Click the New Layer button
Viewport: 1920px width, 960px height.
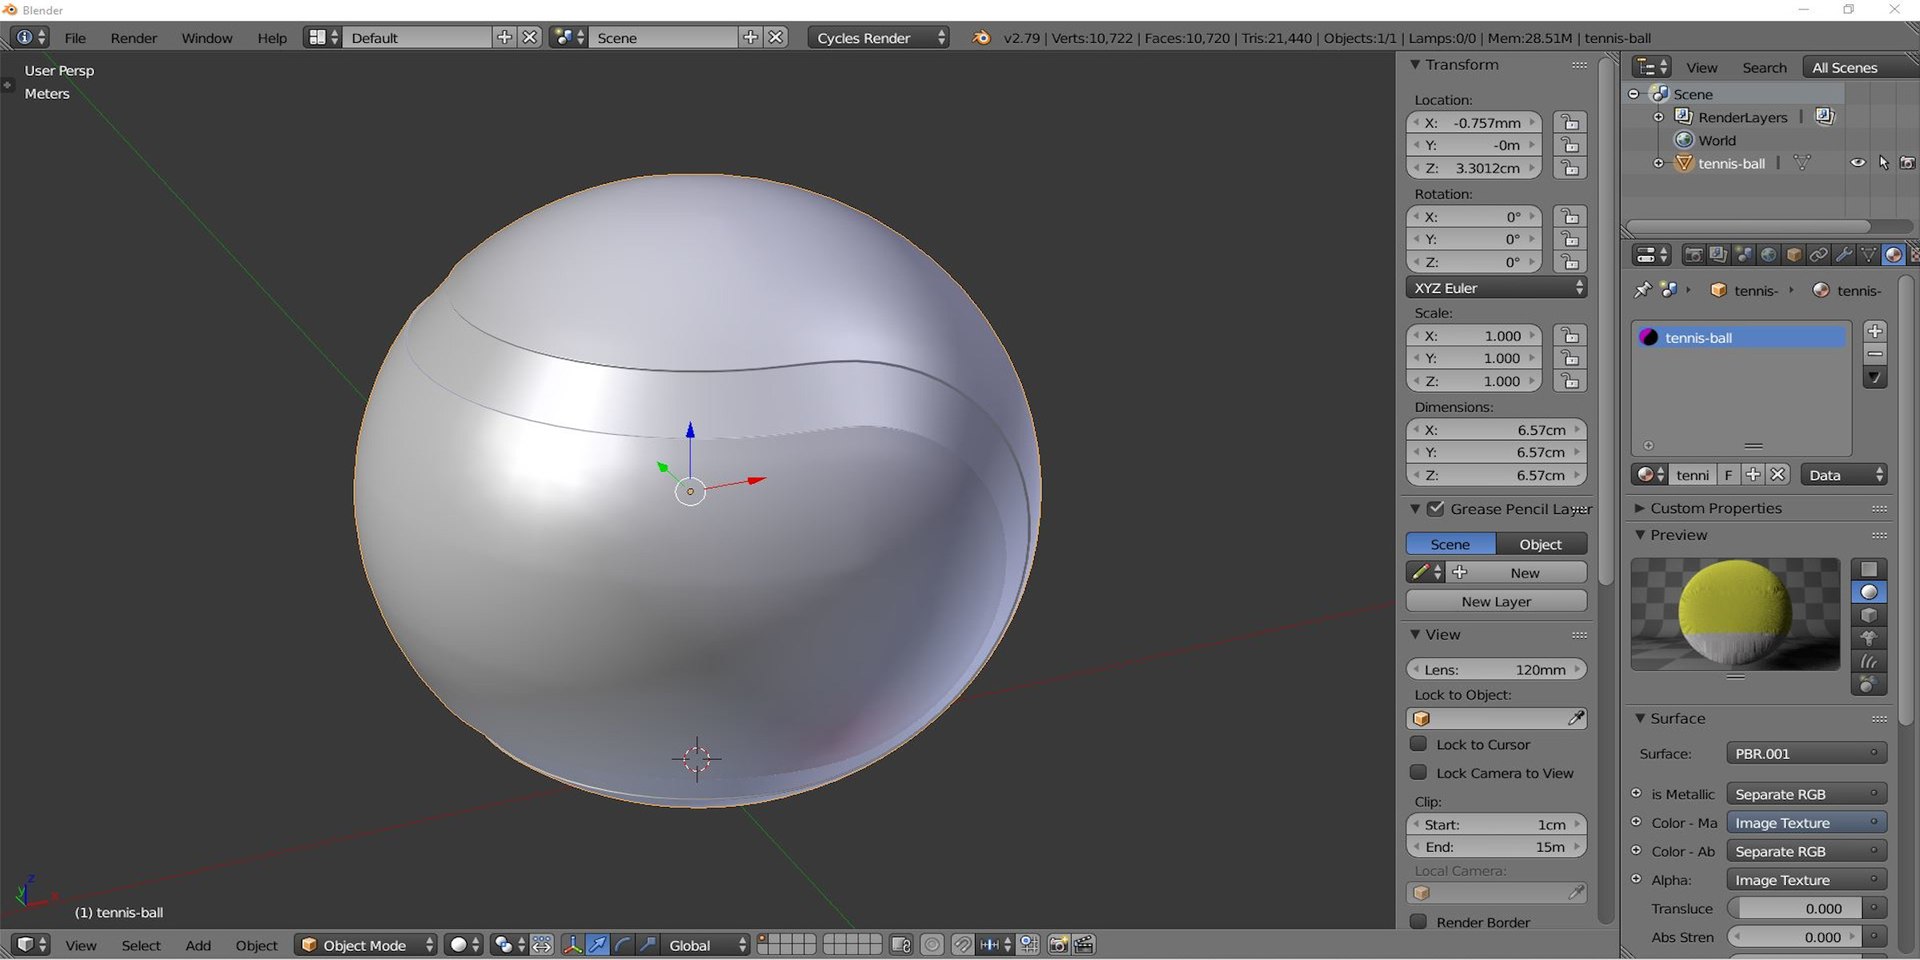[x=1496, y=601]
